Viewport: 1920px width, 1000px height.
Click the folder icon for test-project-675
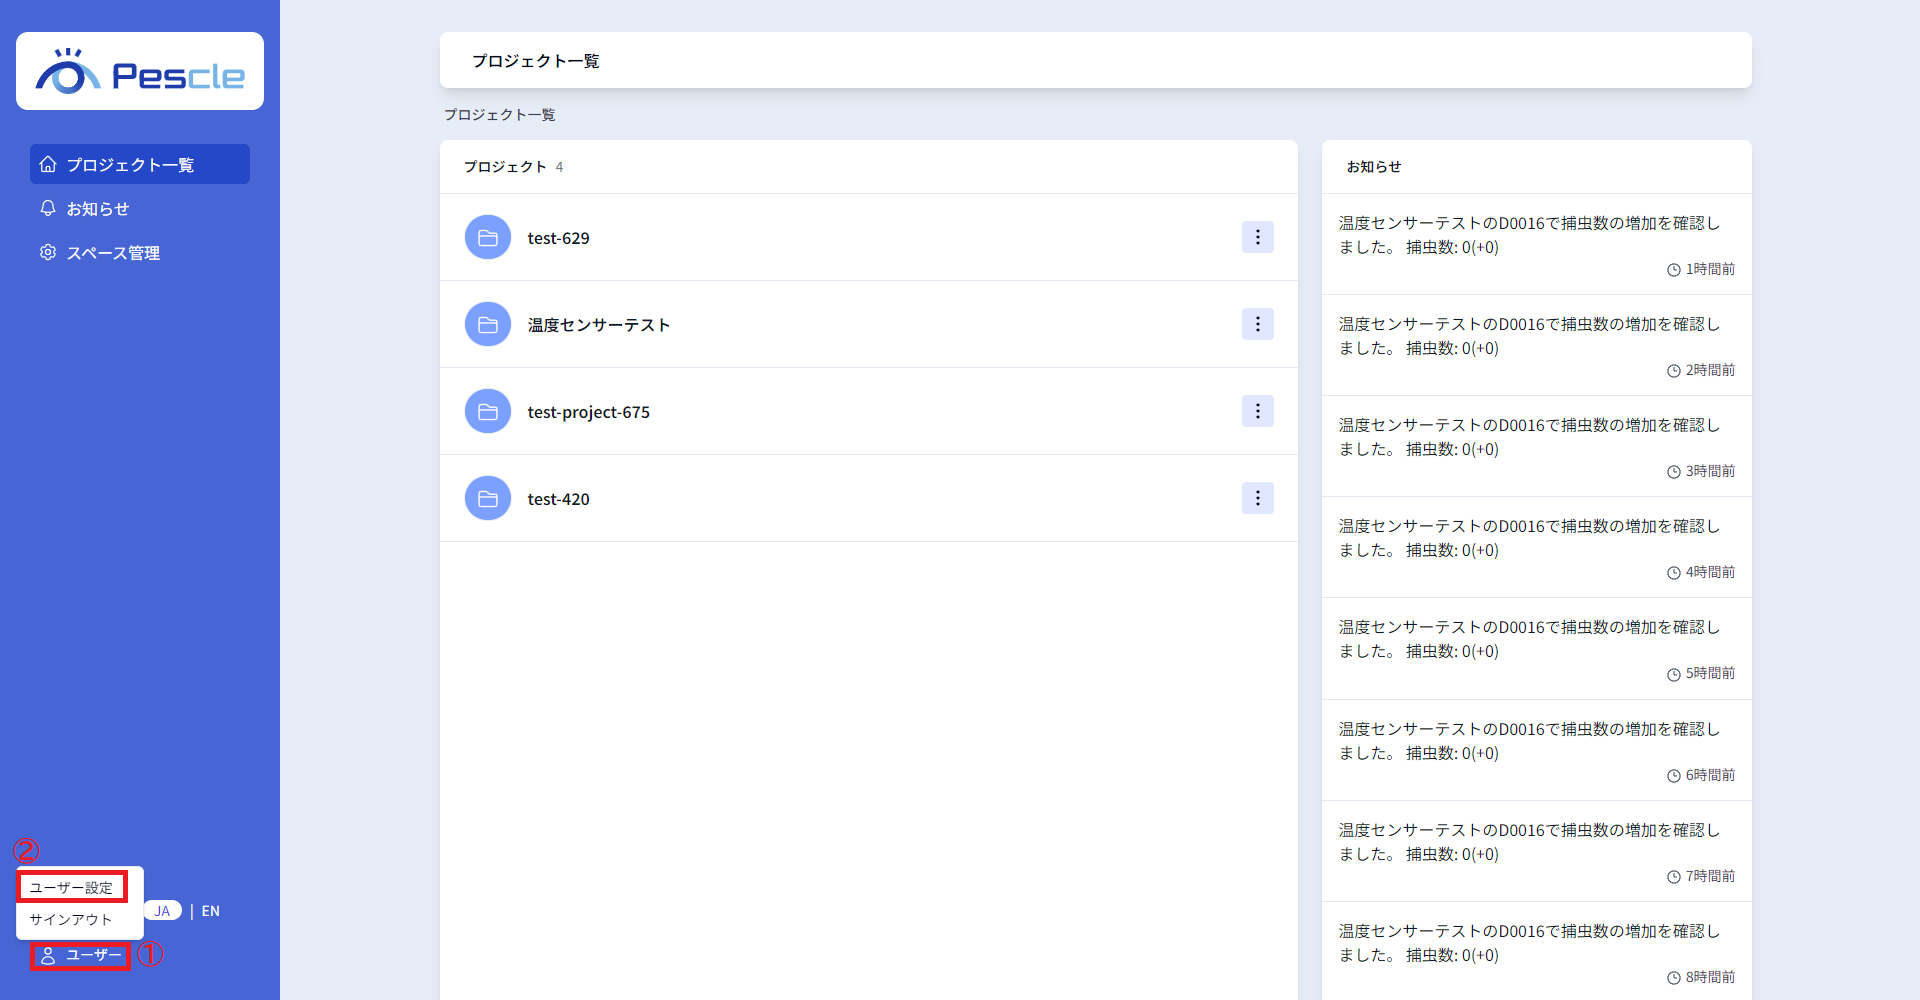pos(488,412)
